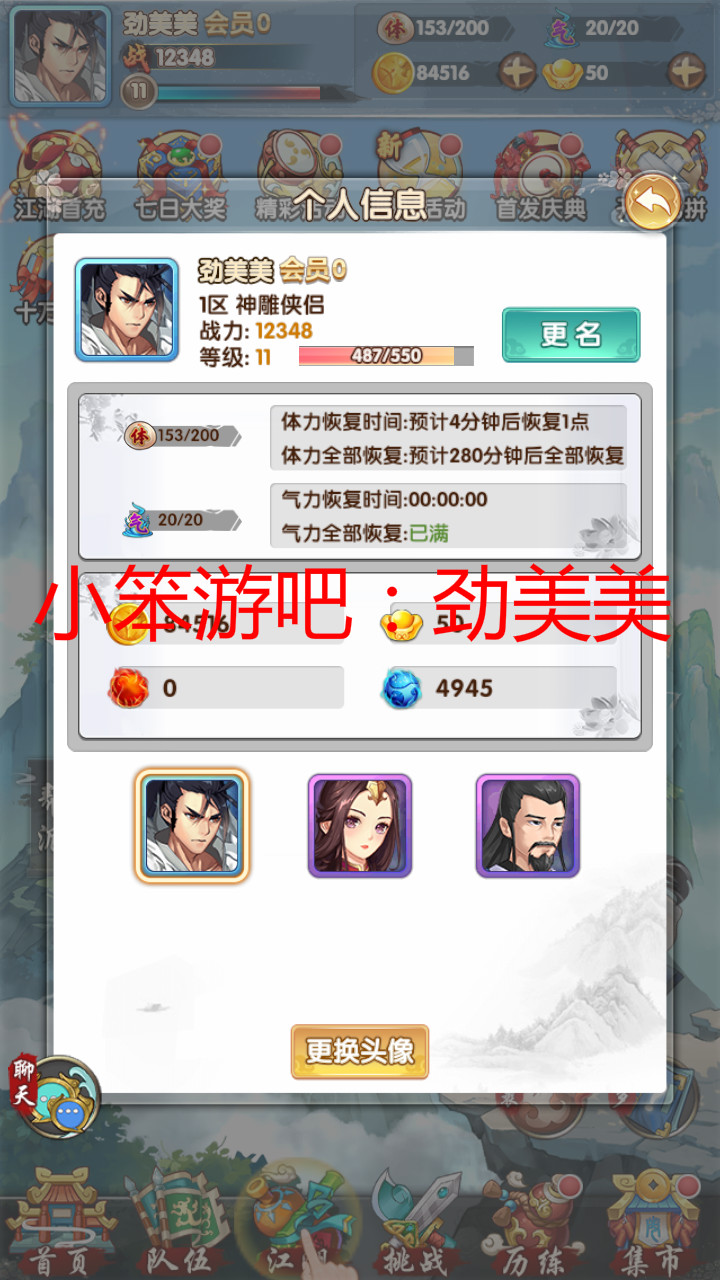The height and width of the screenshot is (1280, 720).
Task: Tap the plus icon beside 50 ingots
Action: tap(687, 72)
